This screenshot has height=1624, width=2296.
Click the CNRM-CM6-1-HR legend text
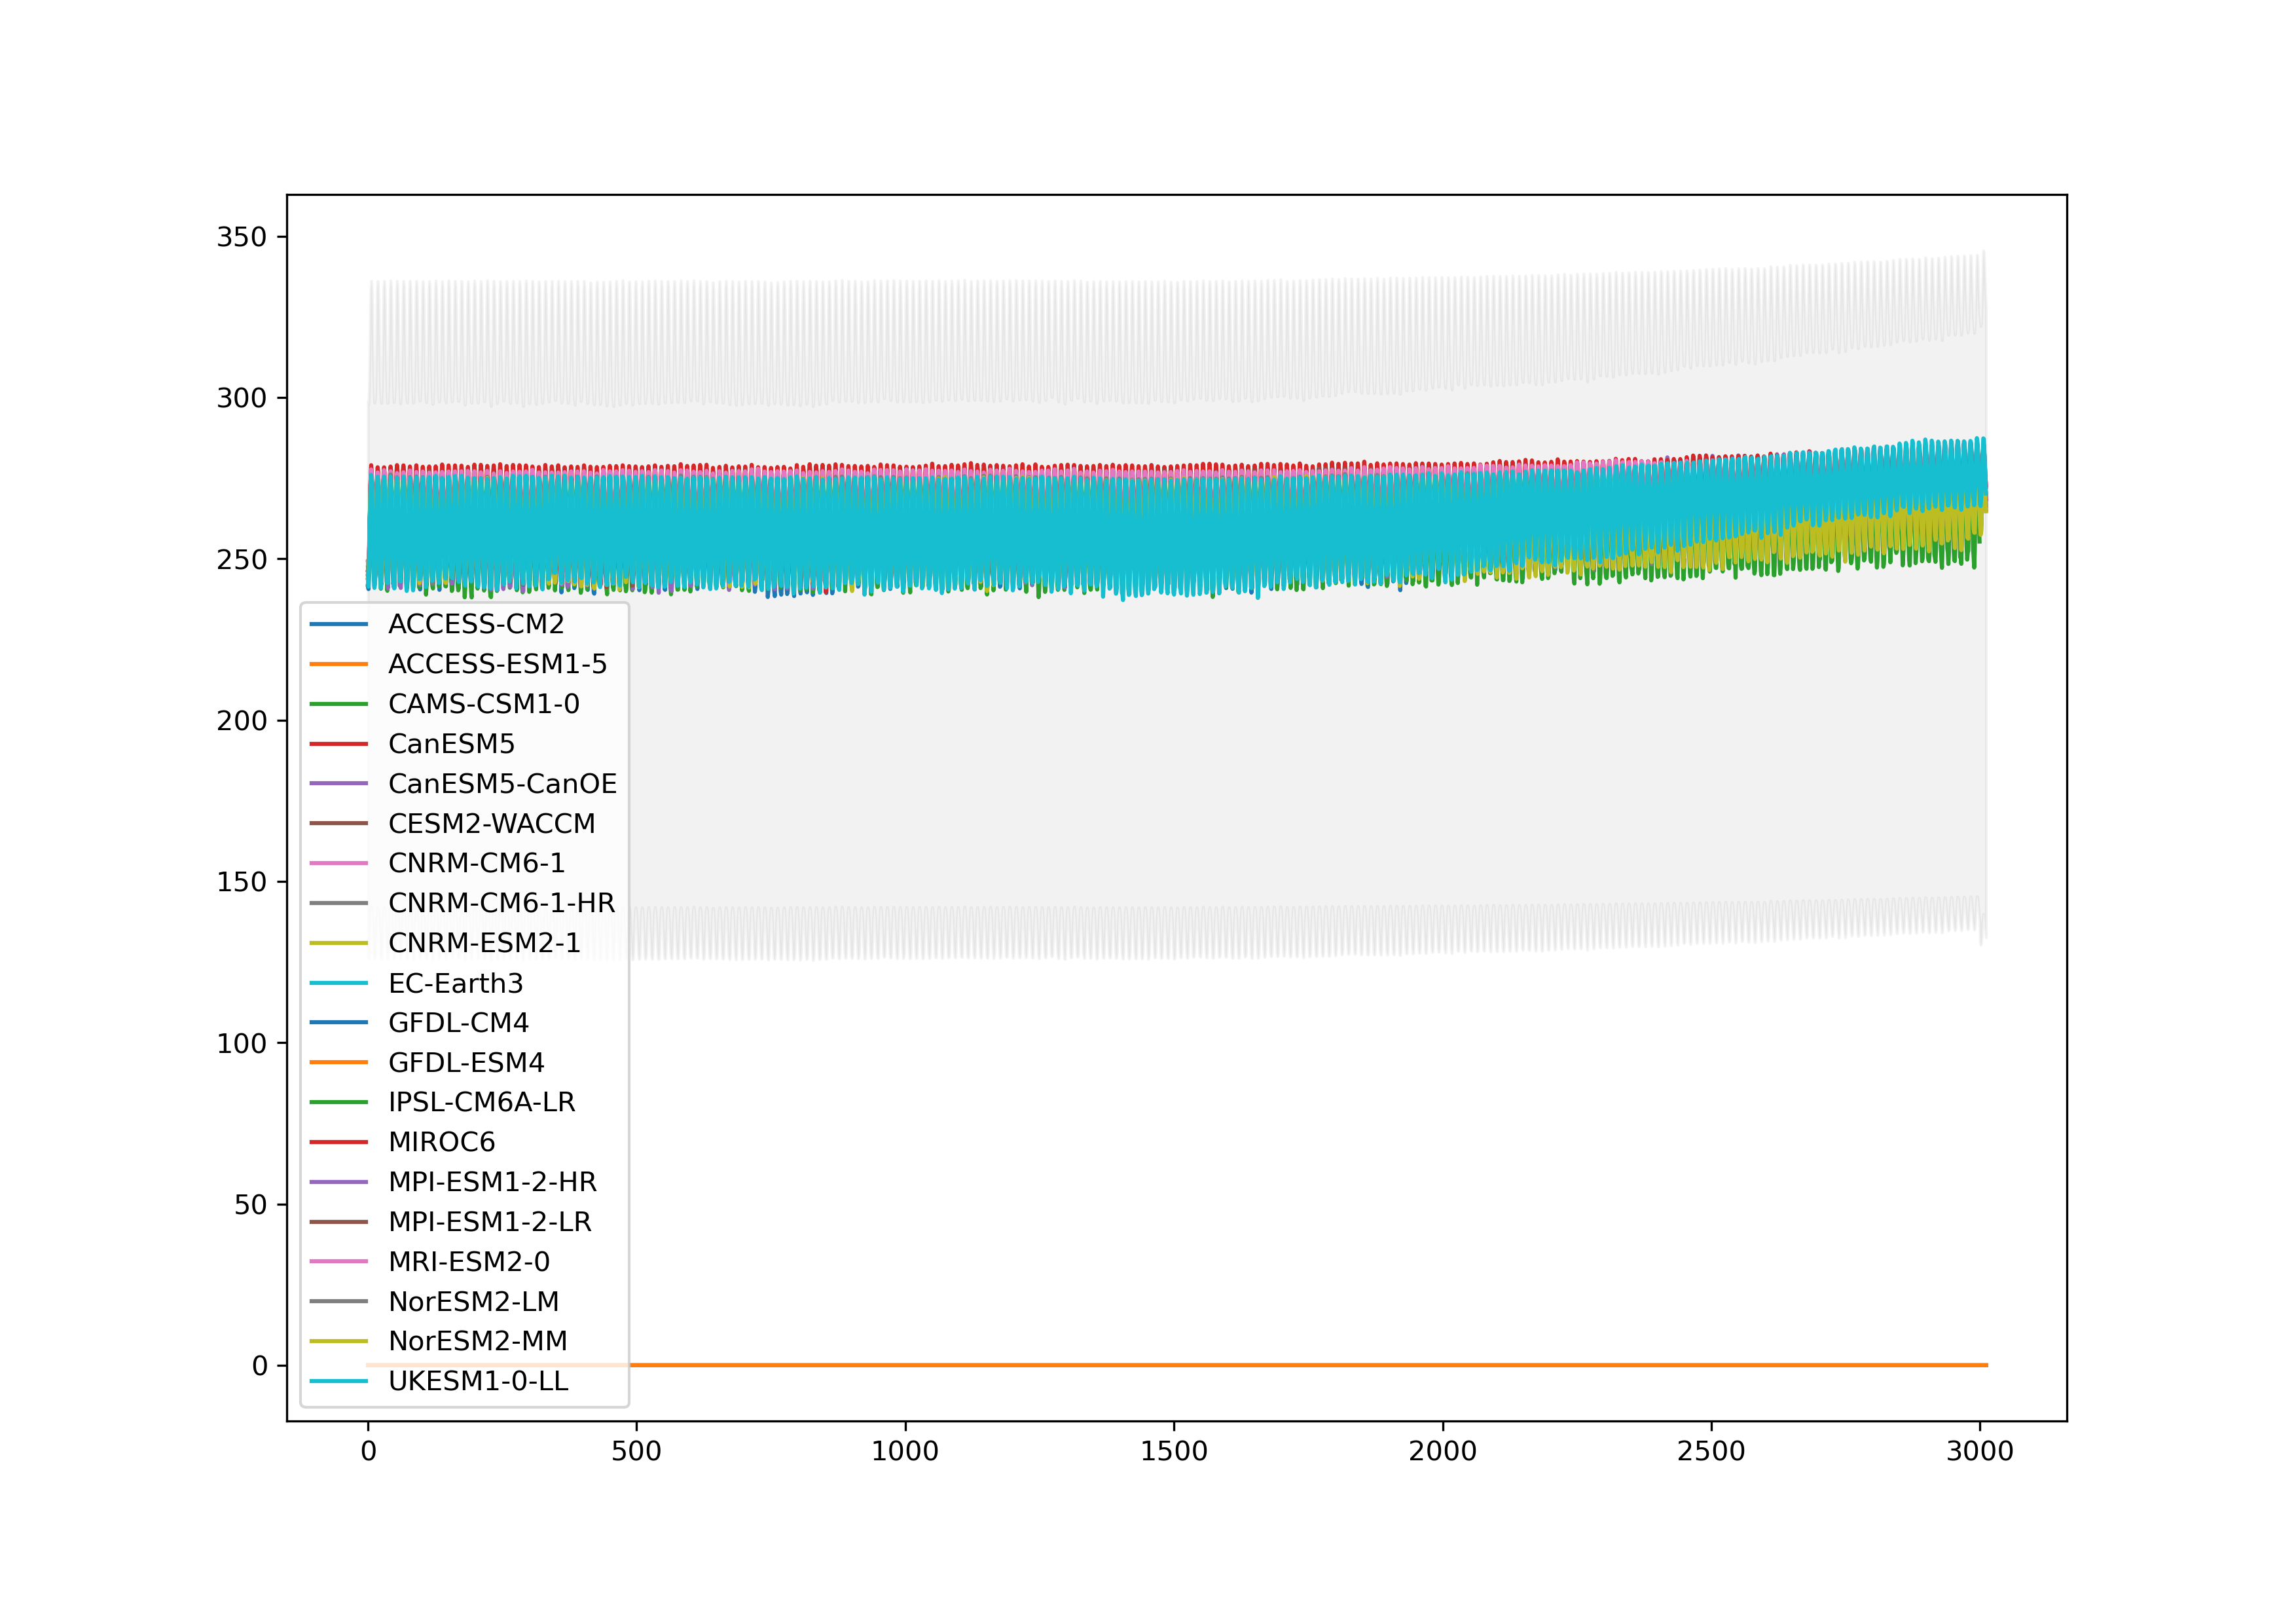pos(501,903)
